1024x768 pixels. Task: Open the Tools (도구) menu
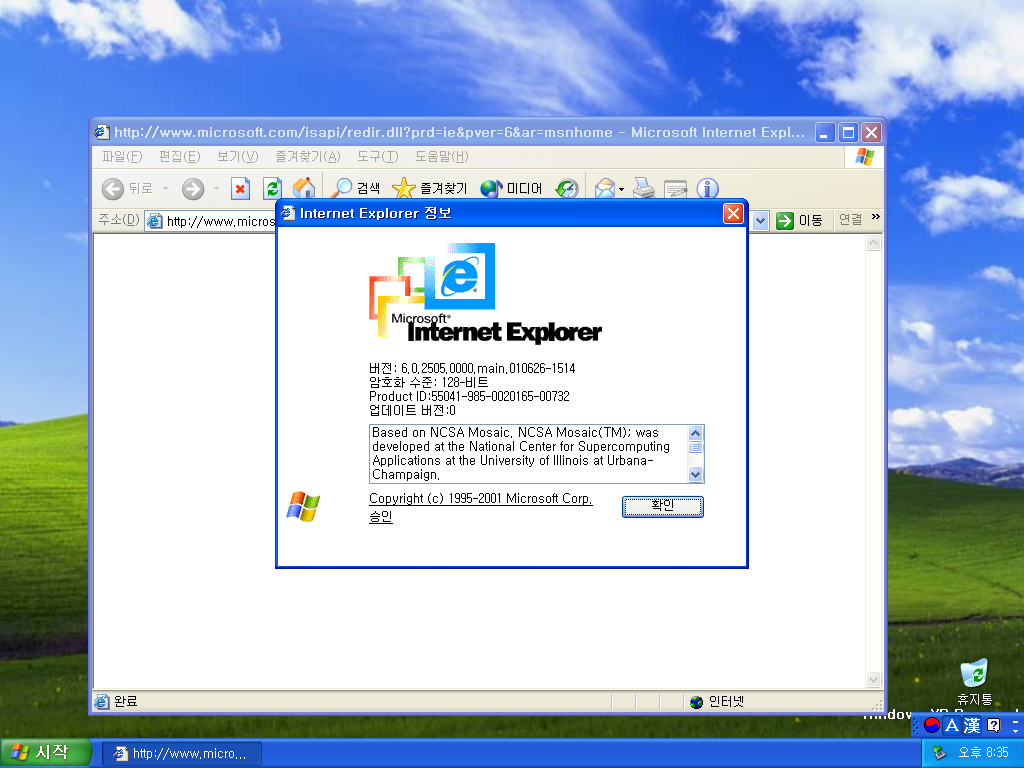[x=377, y=157]
